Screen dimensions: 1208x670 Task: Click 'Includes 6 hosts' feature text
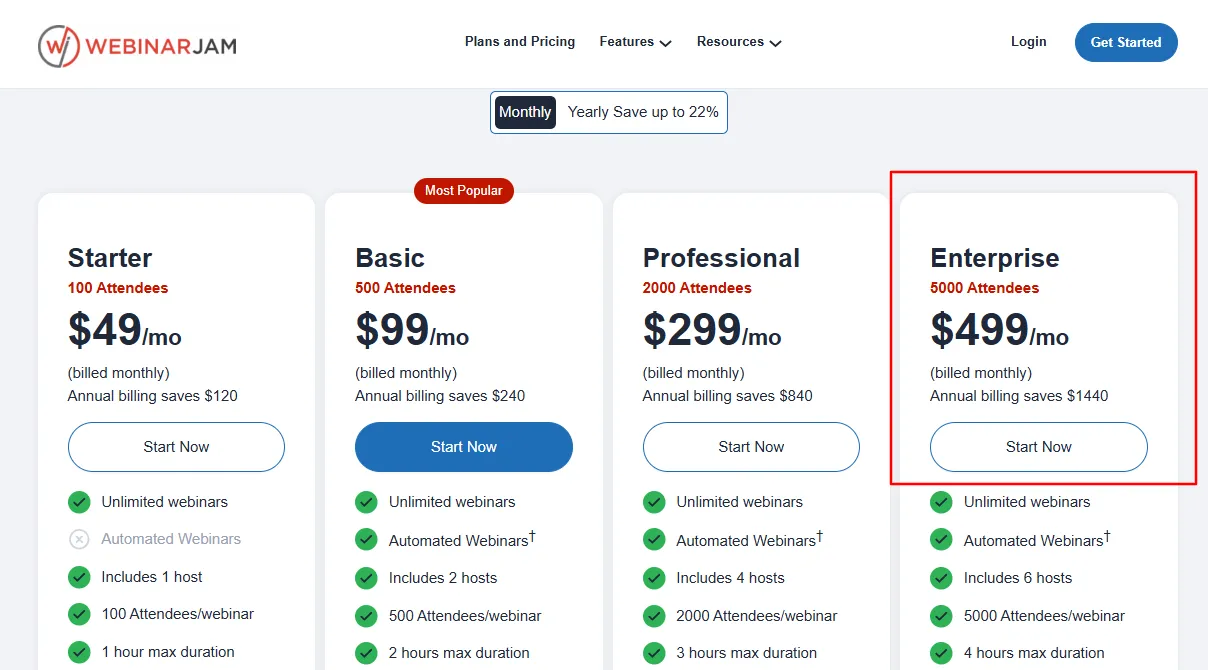click(1018, 578)
